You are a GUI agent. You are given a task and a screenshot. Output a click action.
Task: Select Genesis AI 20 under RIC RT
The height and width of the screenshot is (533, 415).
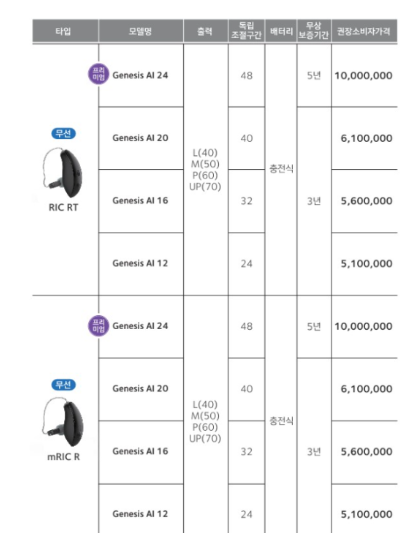point(140,138)
